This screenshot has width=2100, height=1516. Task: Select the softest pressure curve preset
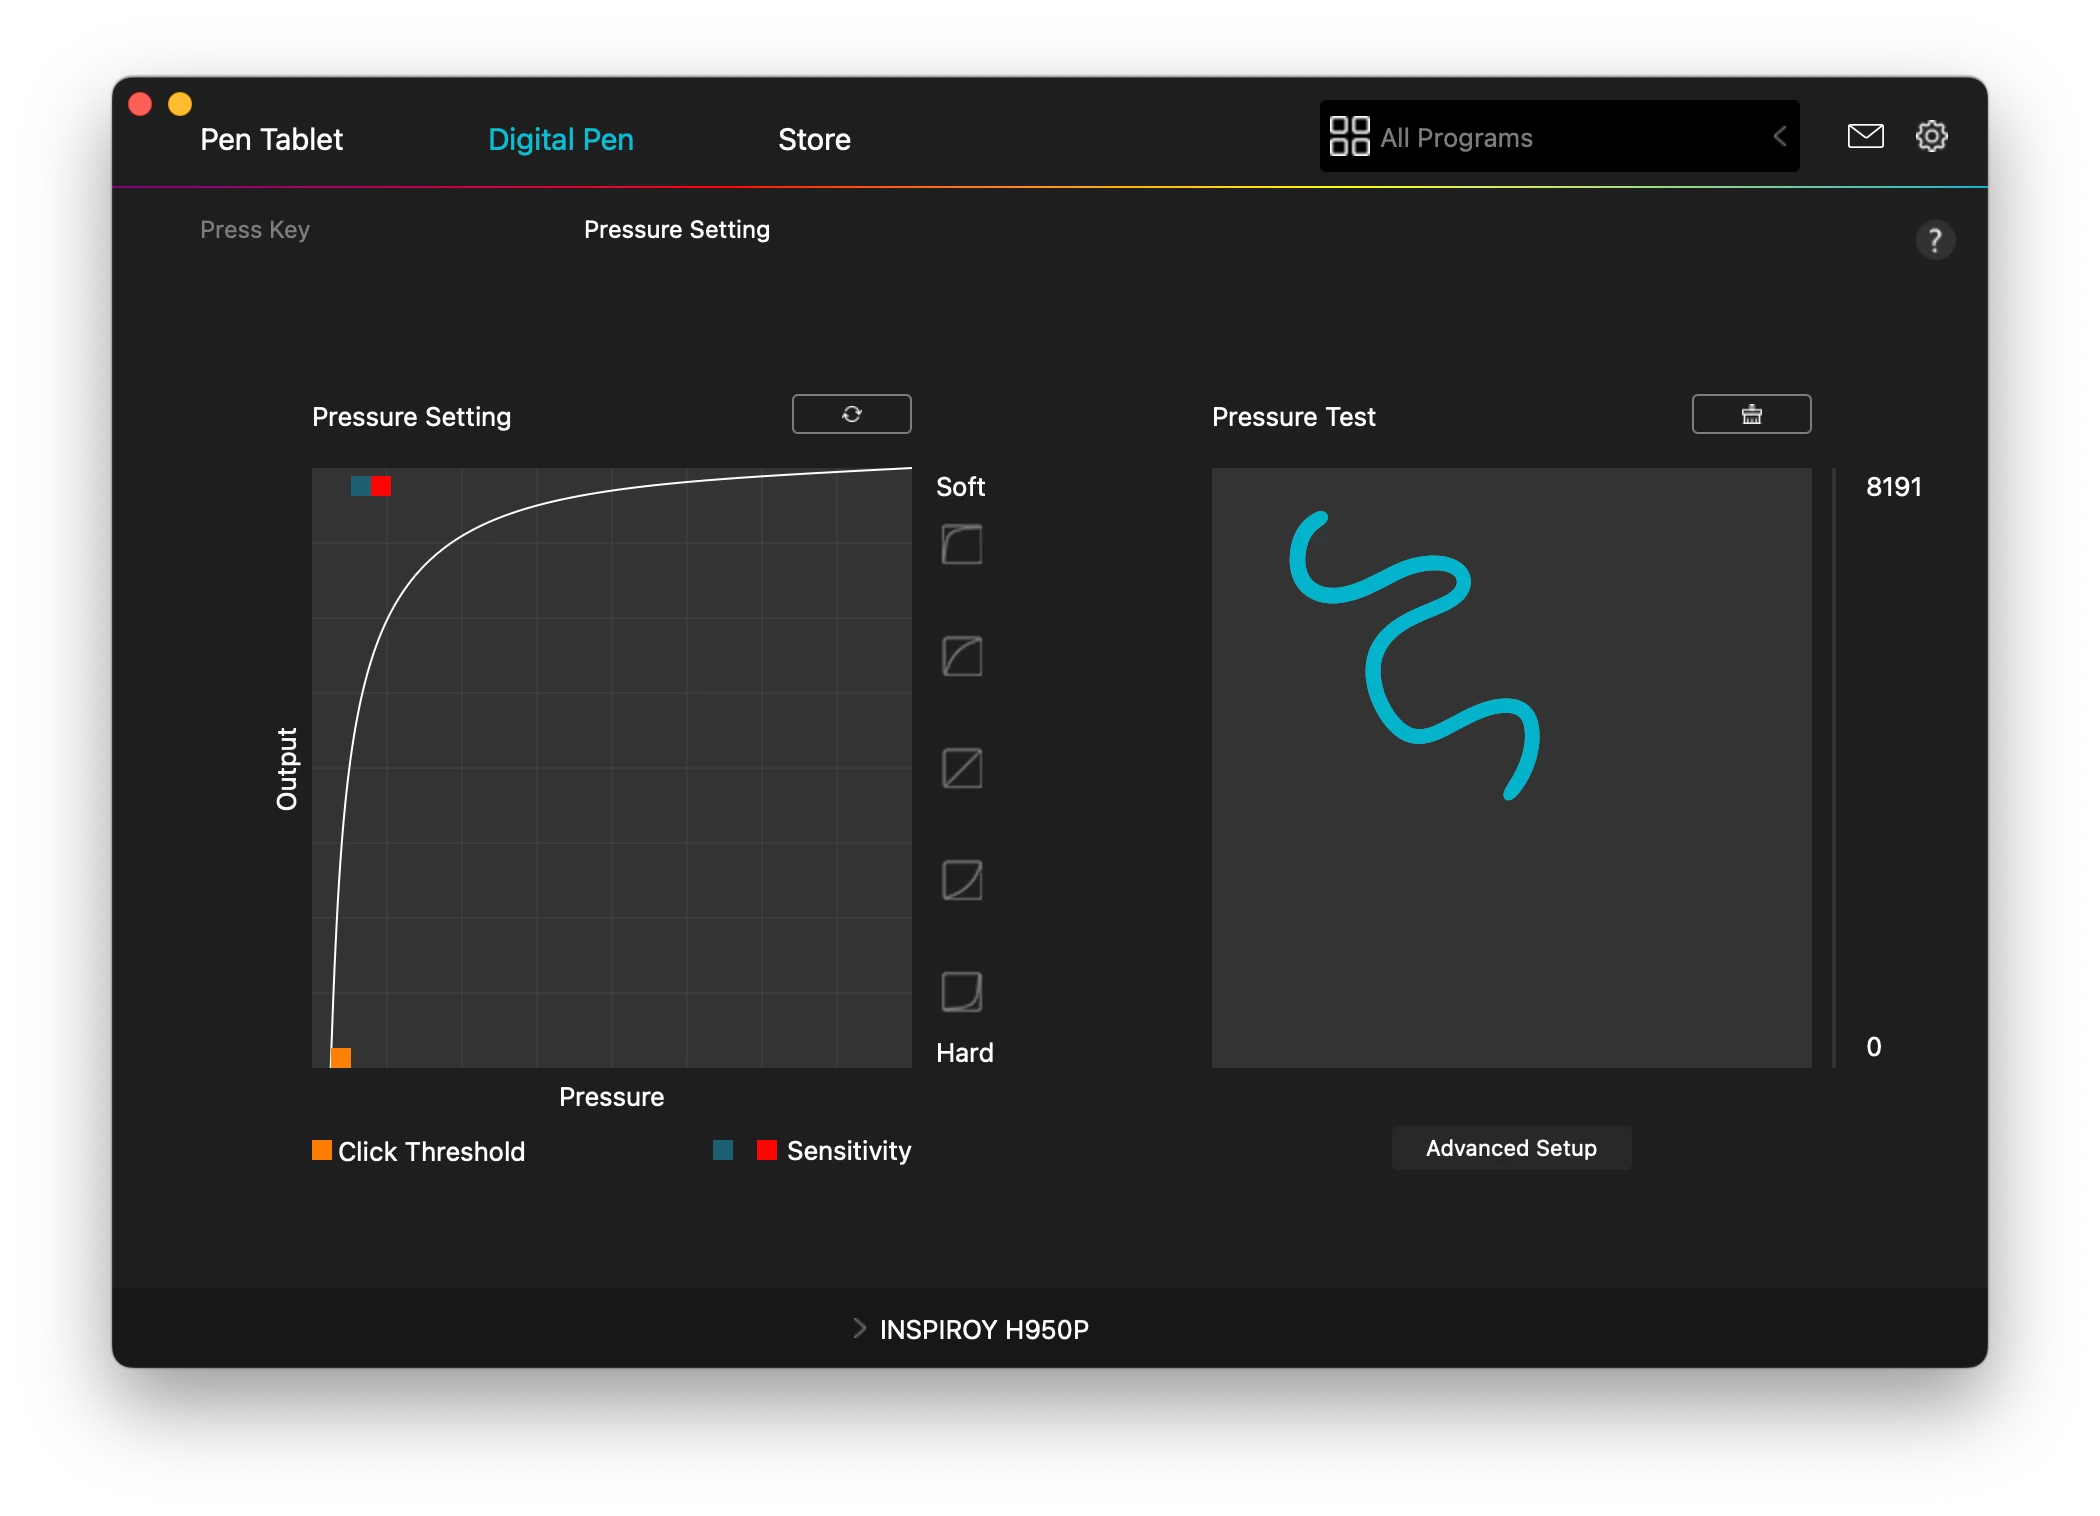(962, 545)
